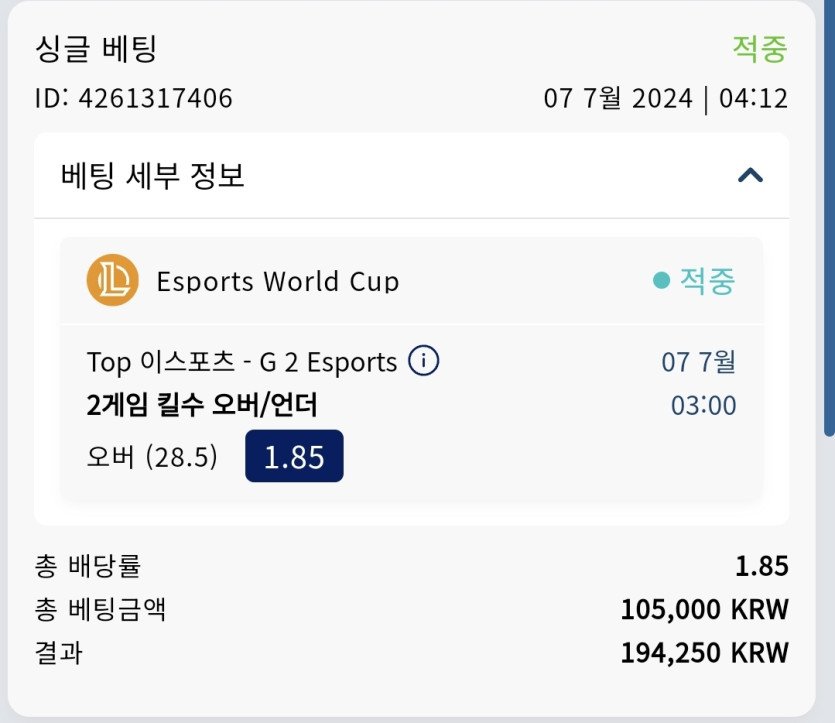The image size is (835, 723).
Task: Click the 105,000 KRW stake amount
Action: coord(705,610)
